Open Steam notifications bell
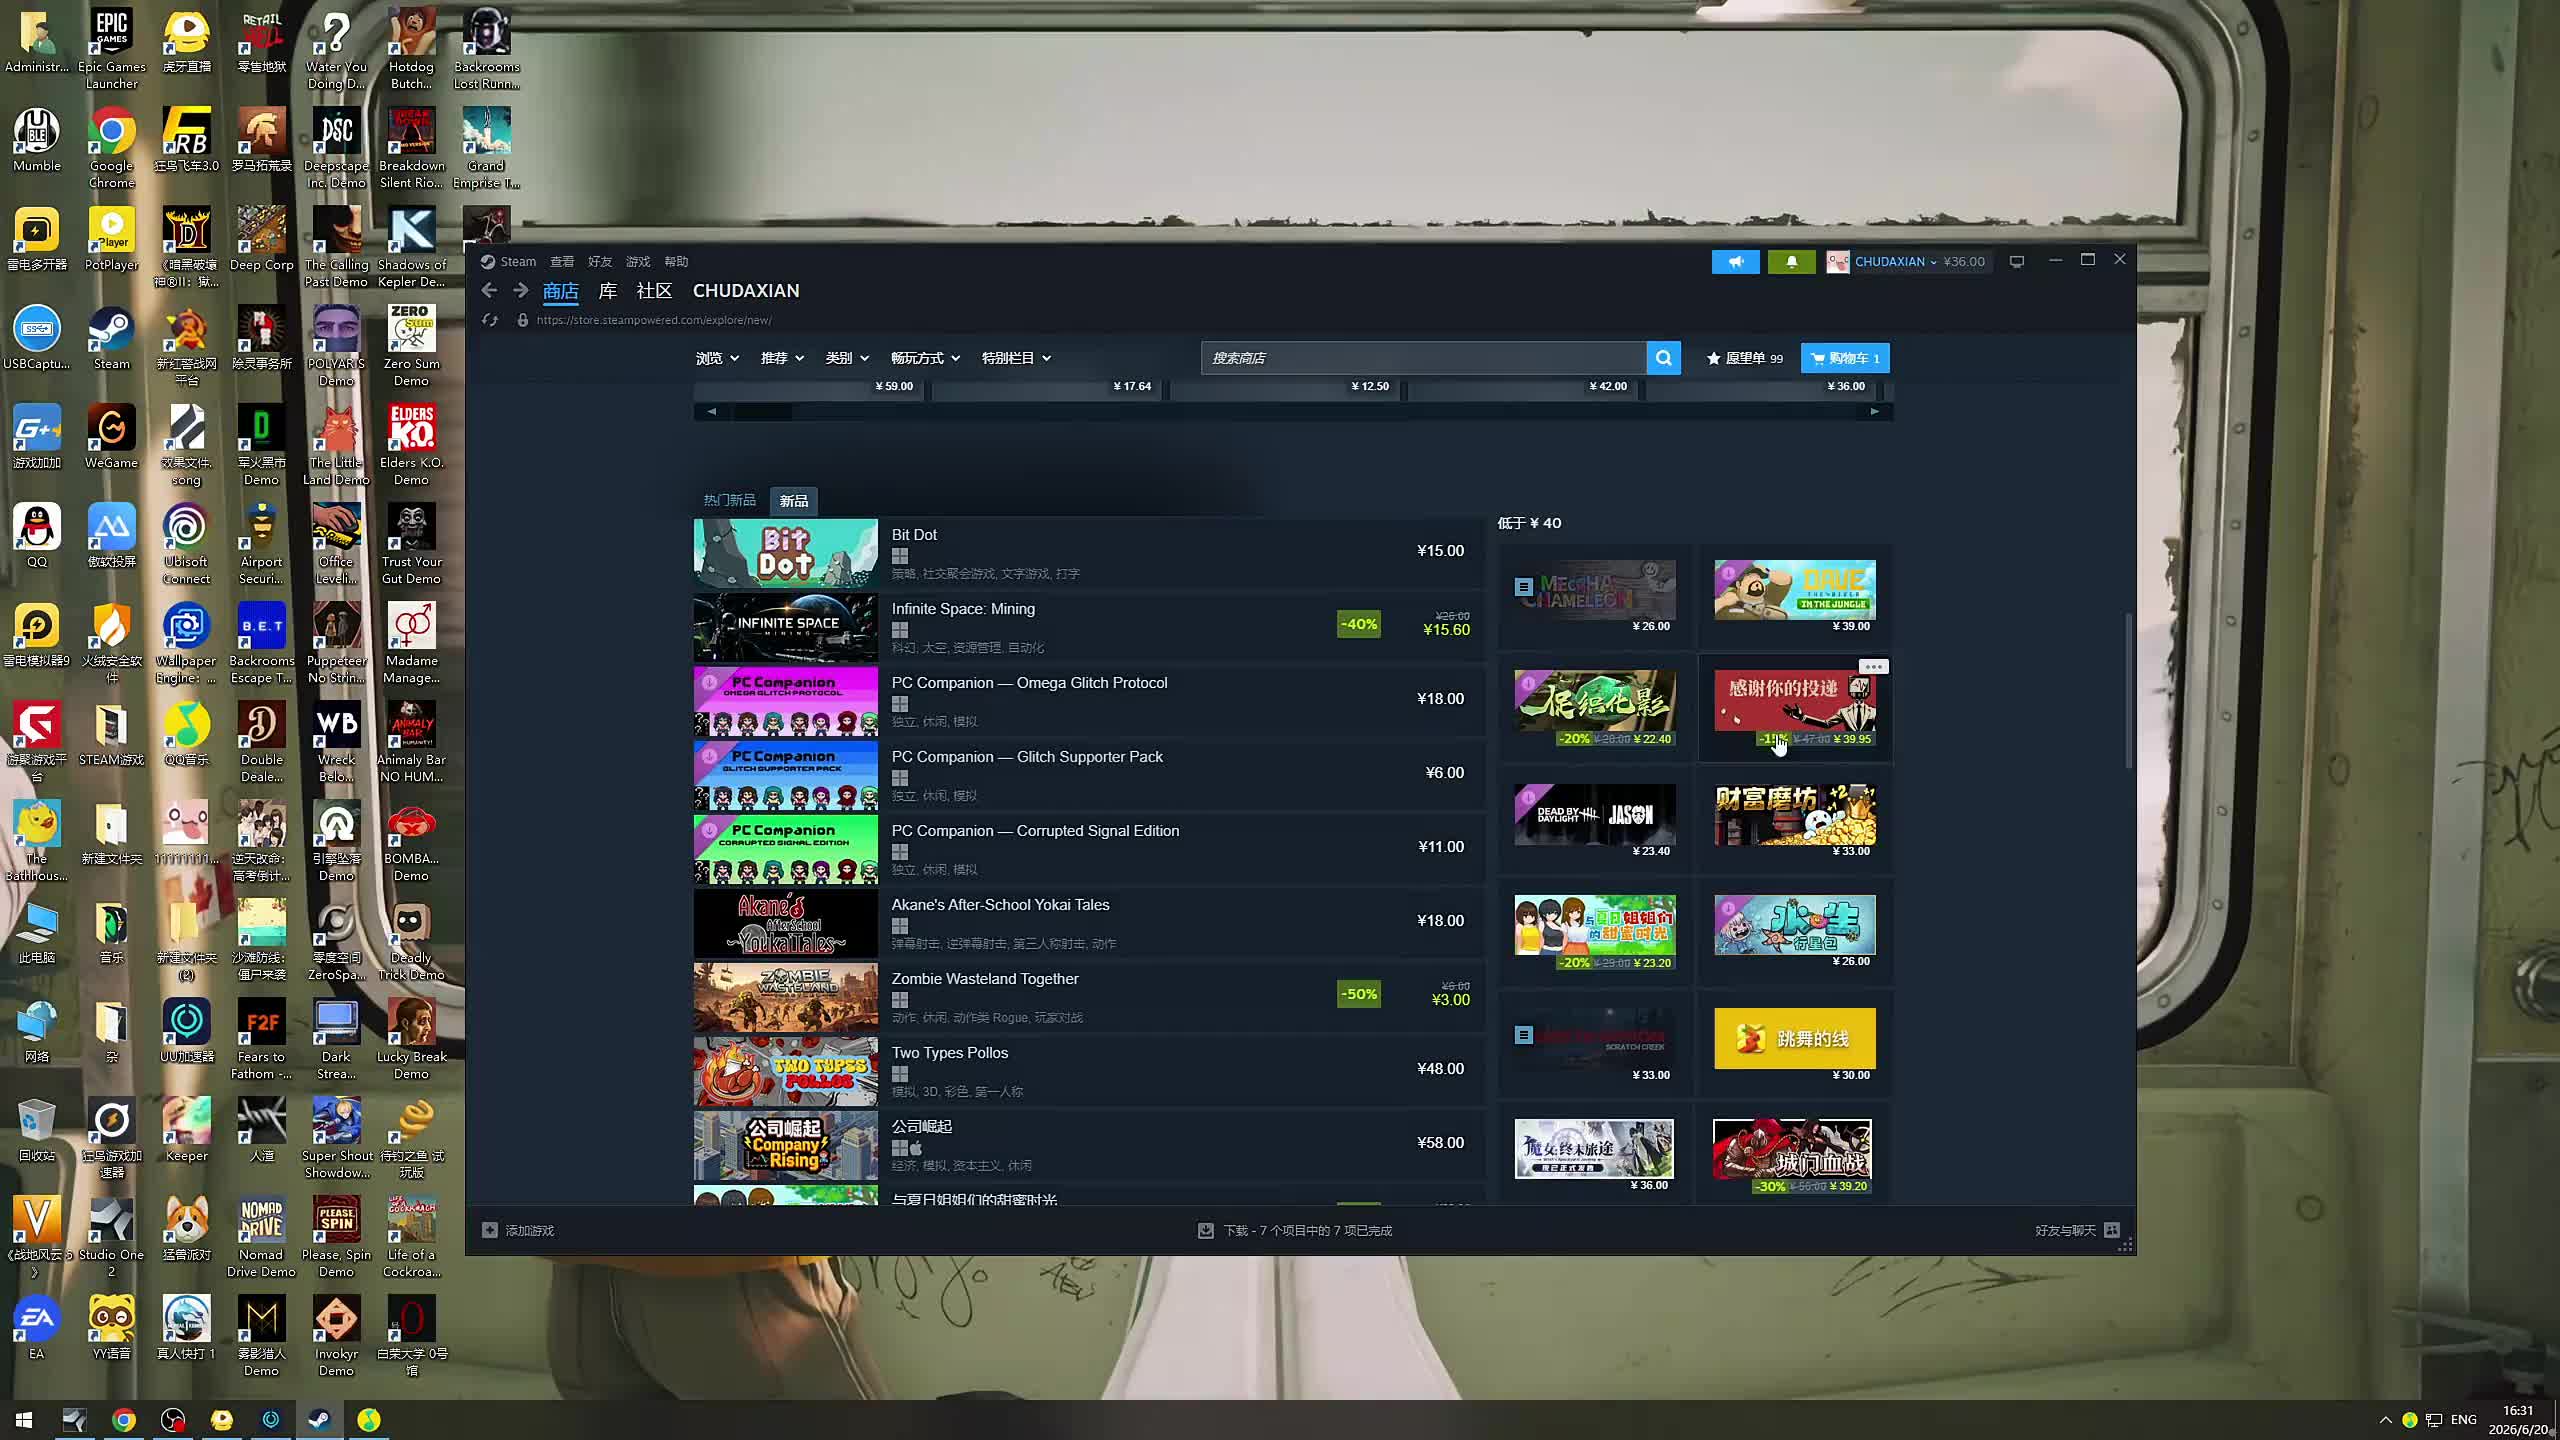 point(1791,262)
